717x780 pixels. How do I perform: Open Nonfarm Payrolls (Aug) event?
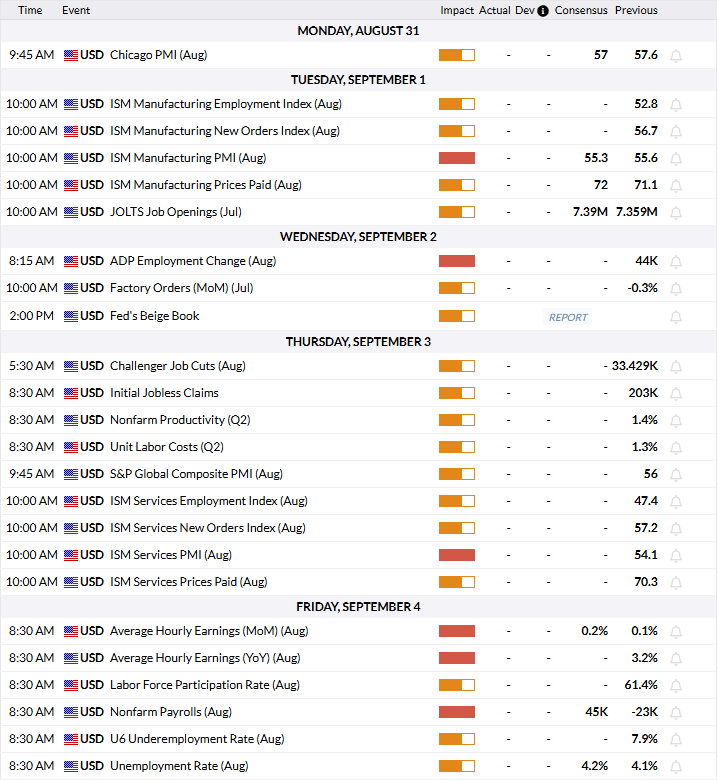[171, 712]
